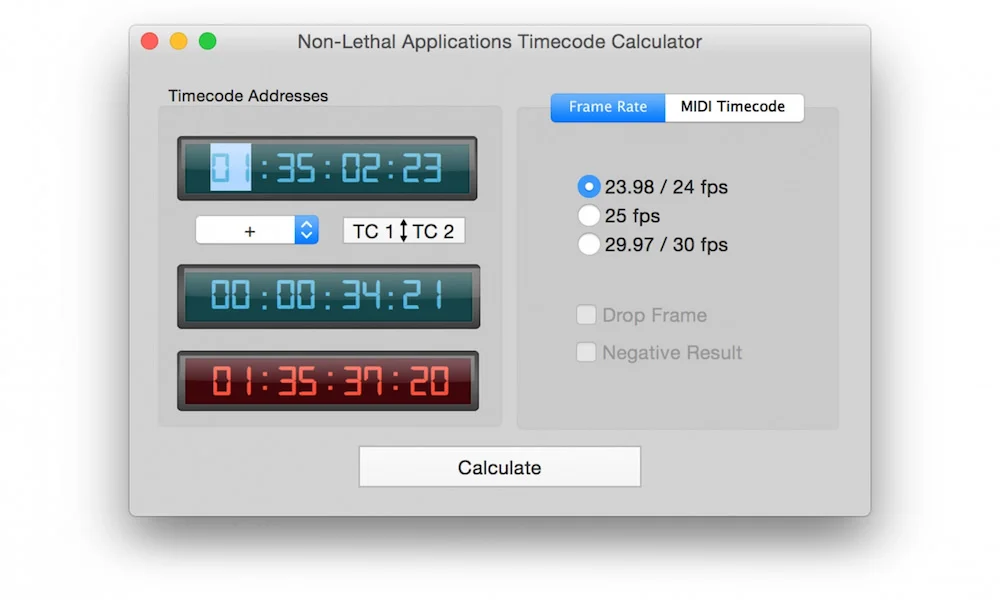The image size is (1000, 600).
Task: Enable the Drop Frame checkbox
Action: pos(586,315)
